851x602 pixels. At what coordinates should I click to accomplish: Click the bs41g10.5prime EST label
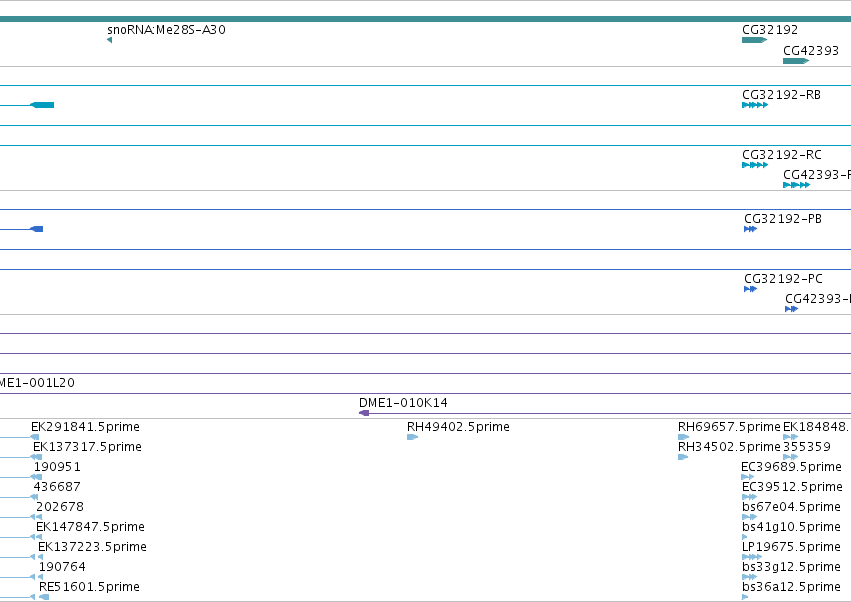click(791, 527)
